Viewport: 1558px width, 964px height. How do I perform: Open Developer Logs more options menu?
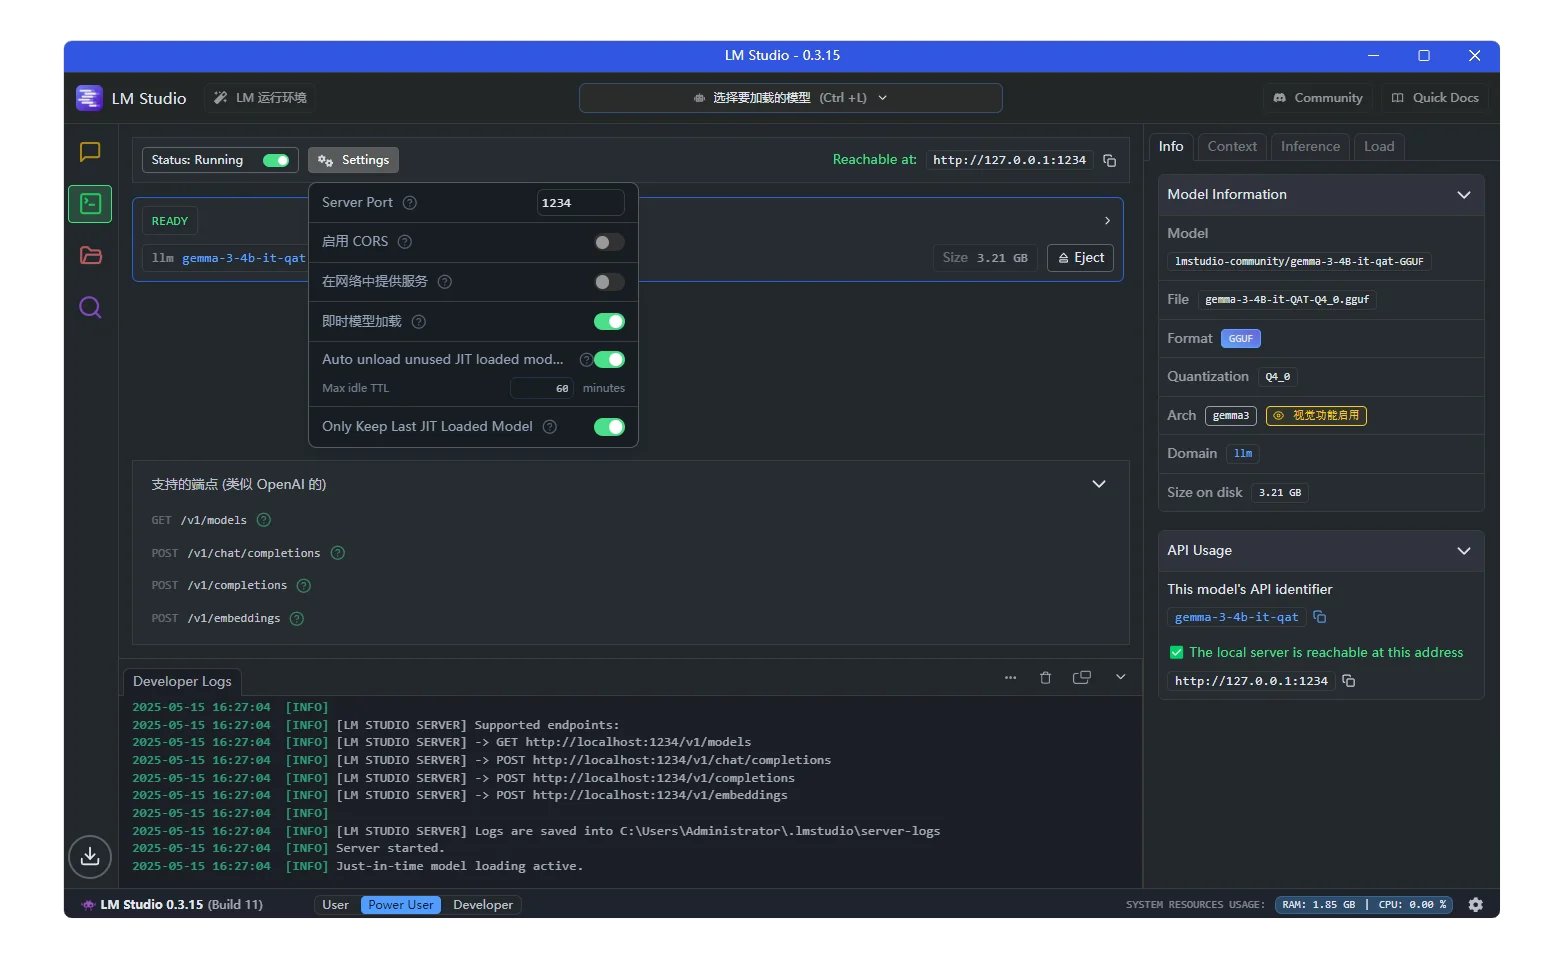[x=1011, y=678]
